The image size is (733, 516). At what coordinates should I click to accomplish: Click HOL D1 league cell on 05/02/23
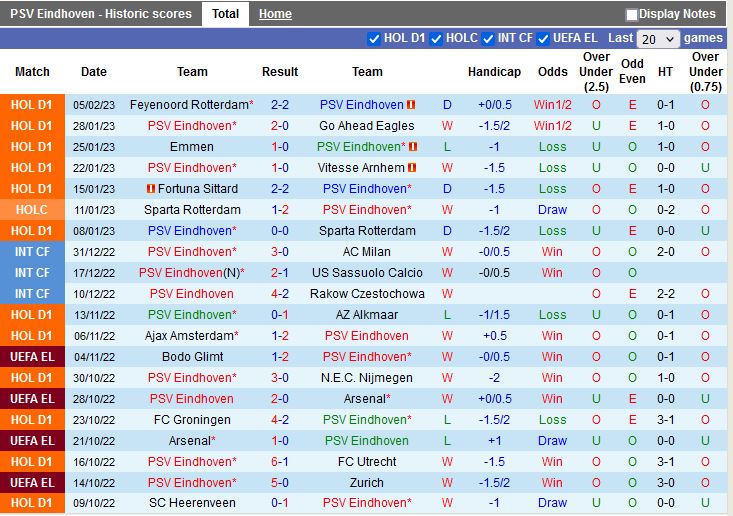click(32, 105)
